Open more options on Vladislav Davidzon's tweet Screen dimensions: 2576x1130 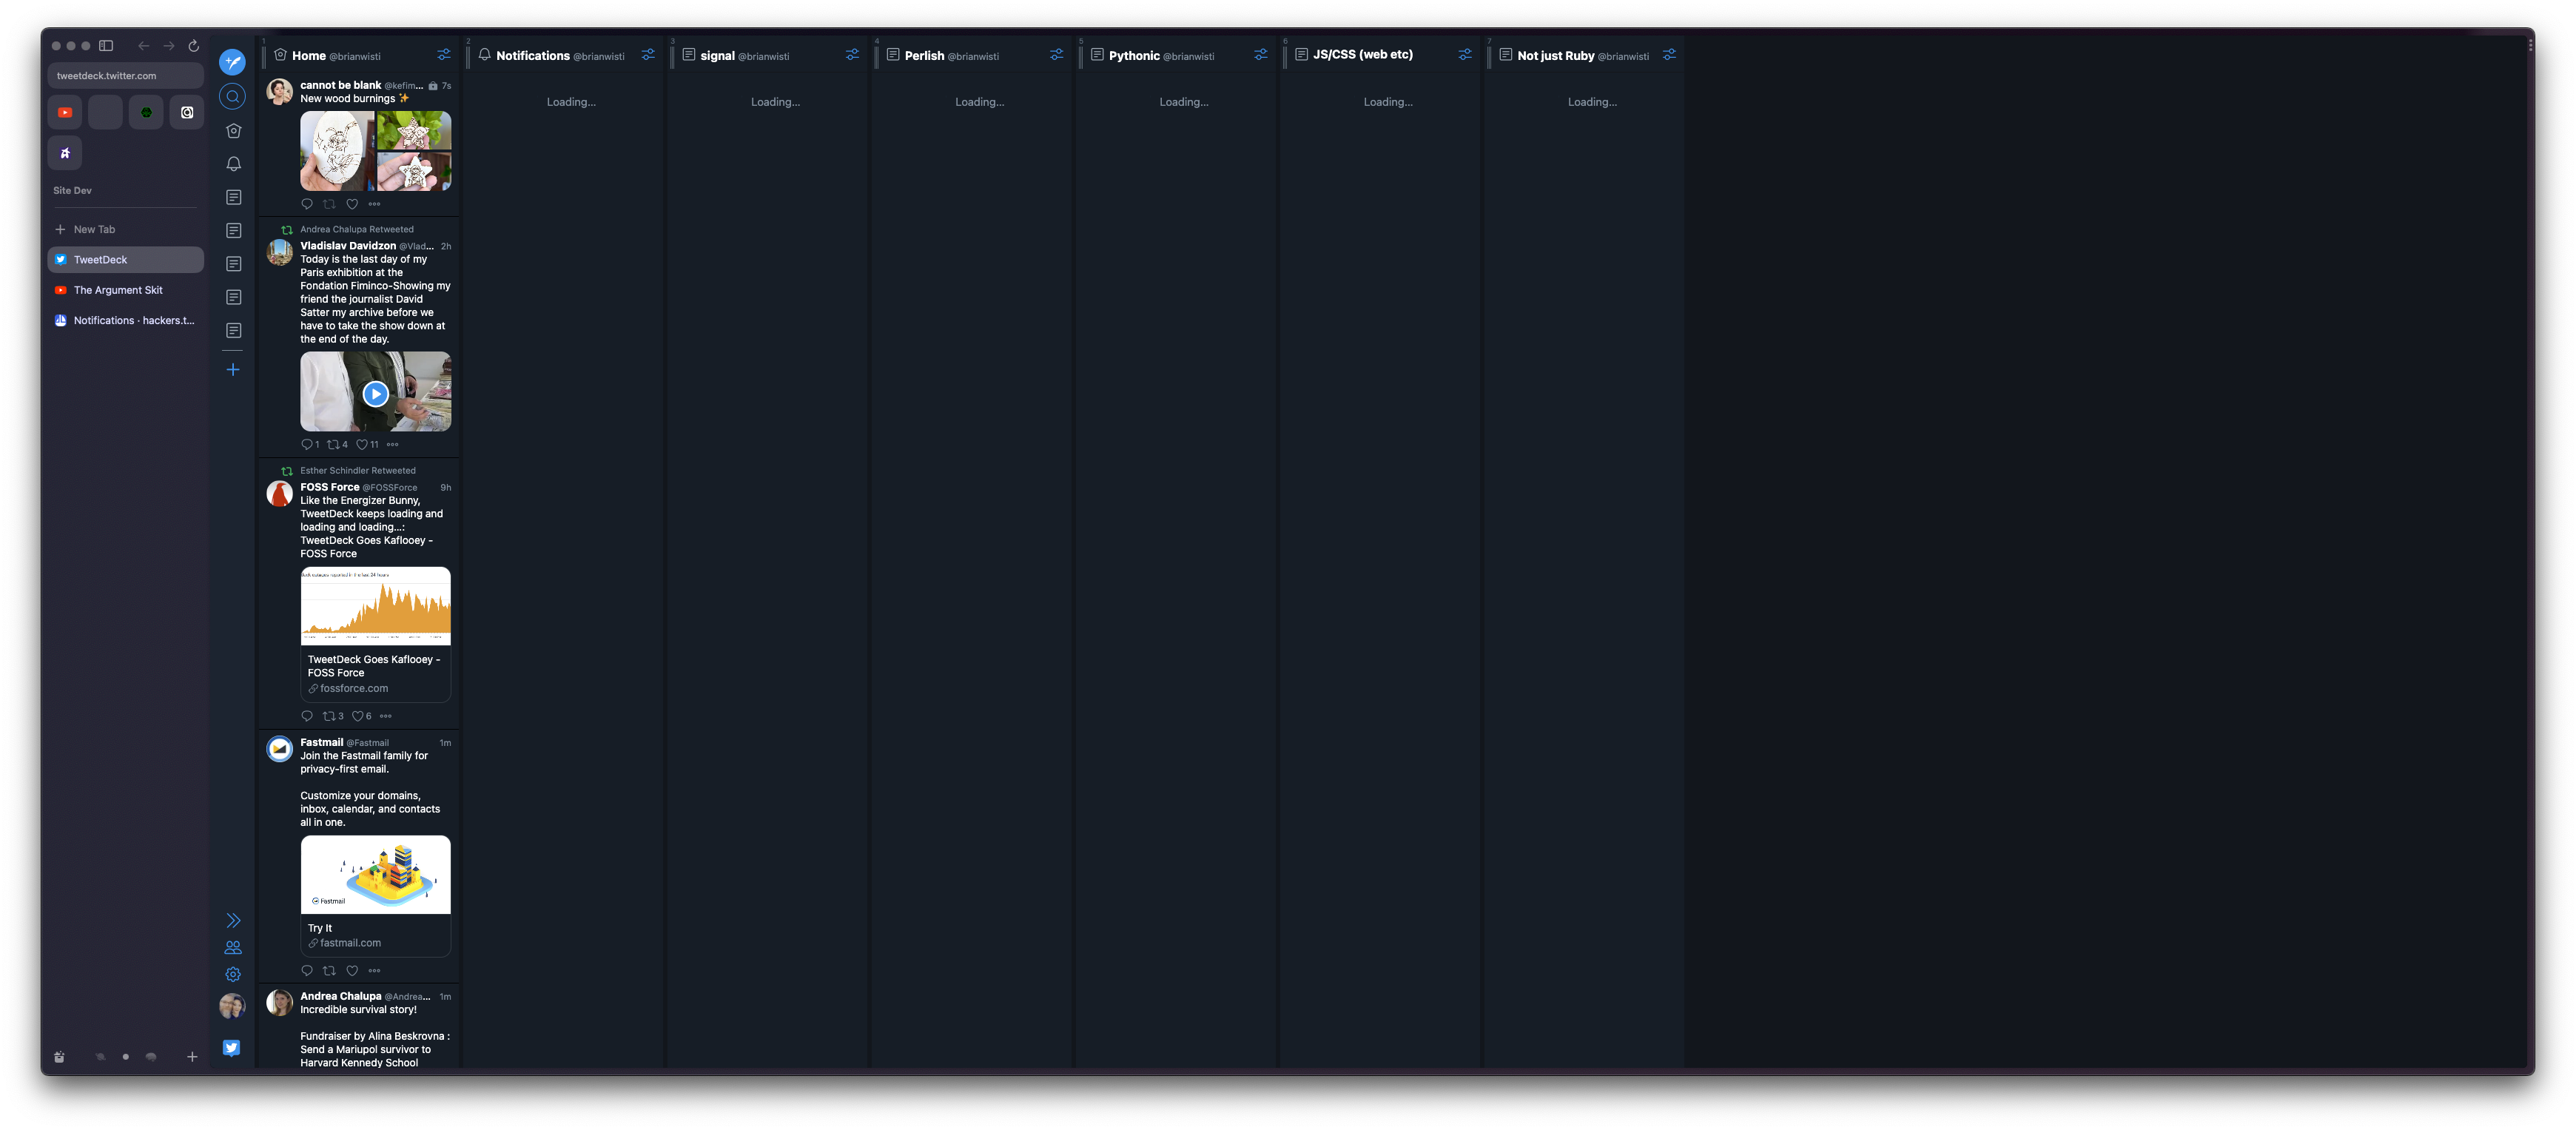pos(393,445)
